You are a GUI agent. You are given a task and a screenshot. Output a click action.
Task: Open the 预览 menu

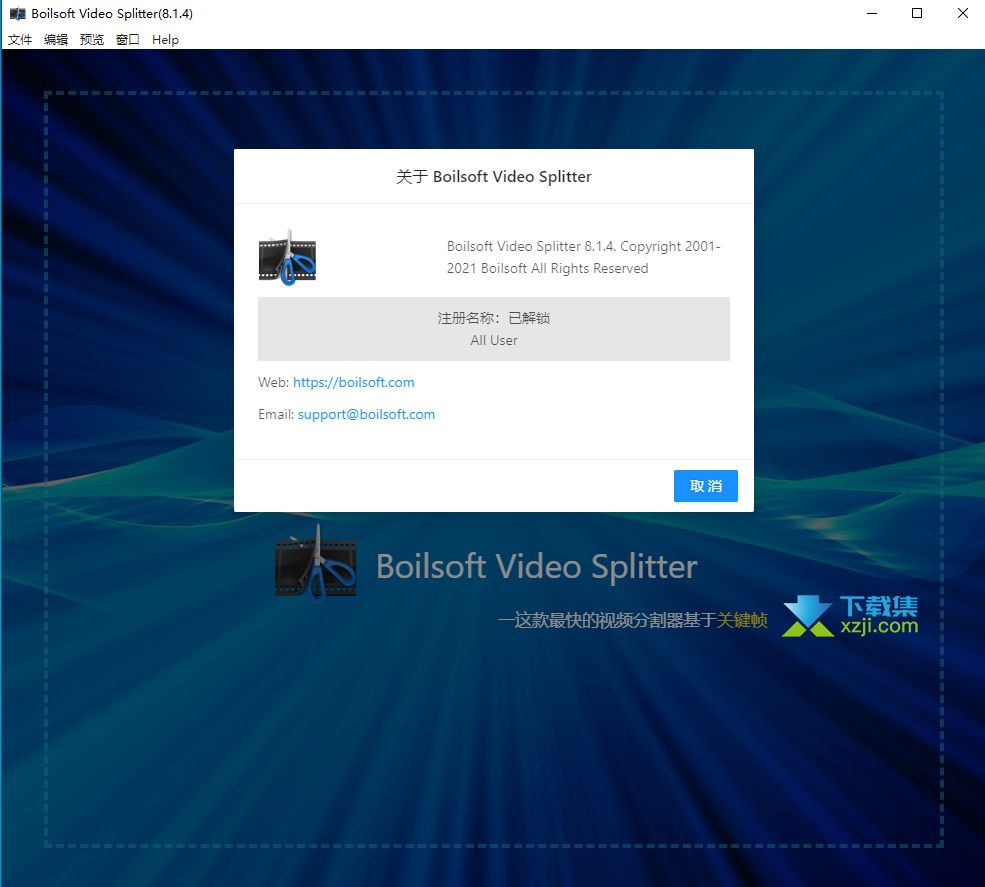pyautogui.click(x=92, y=40)
